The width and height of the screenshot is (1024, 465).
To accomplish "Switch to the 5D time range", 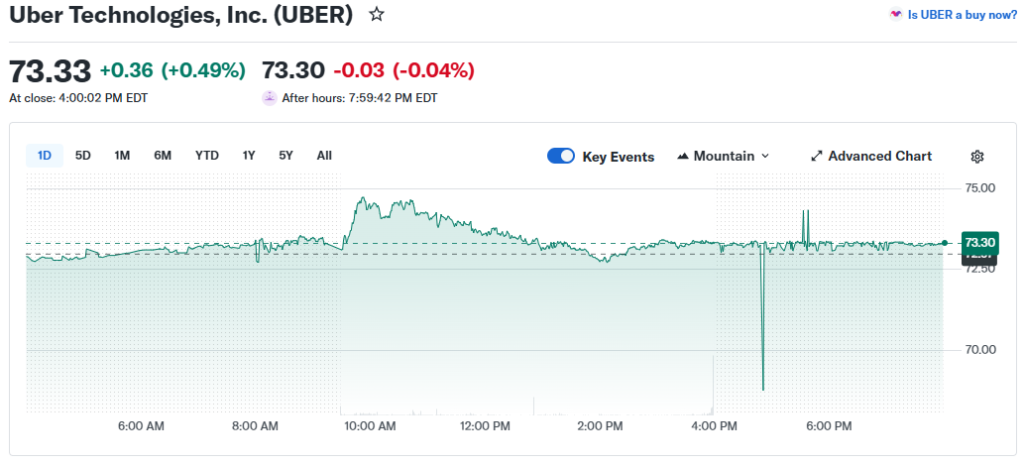I will [83, 155].
